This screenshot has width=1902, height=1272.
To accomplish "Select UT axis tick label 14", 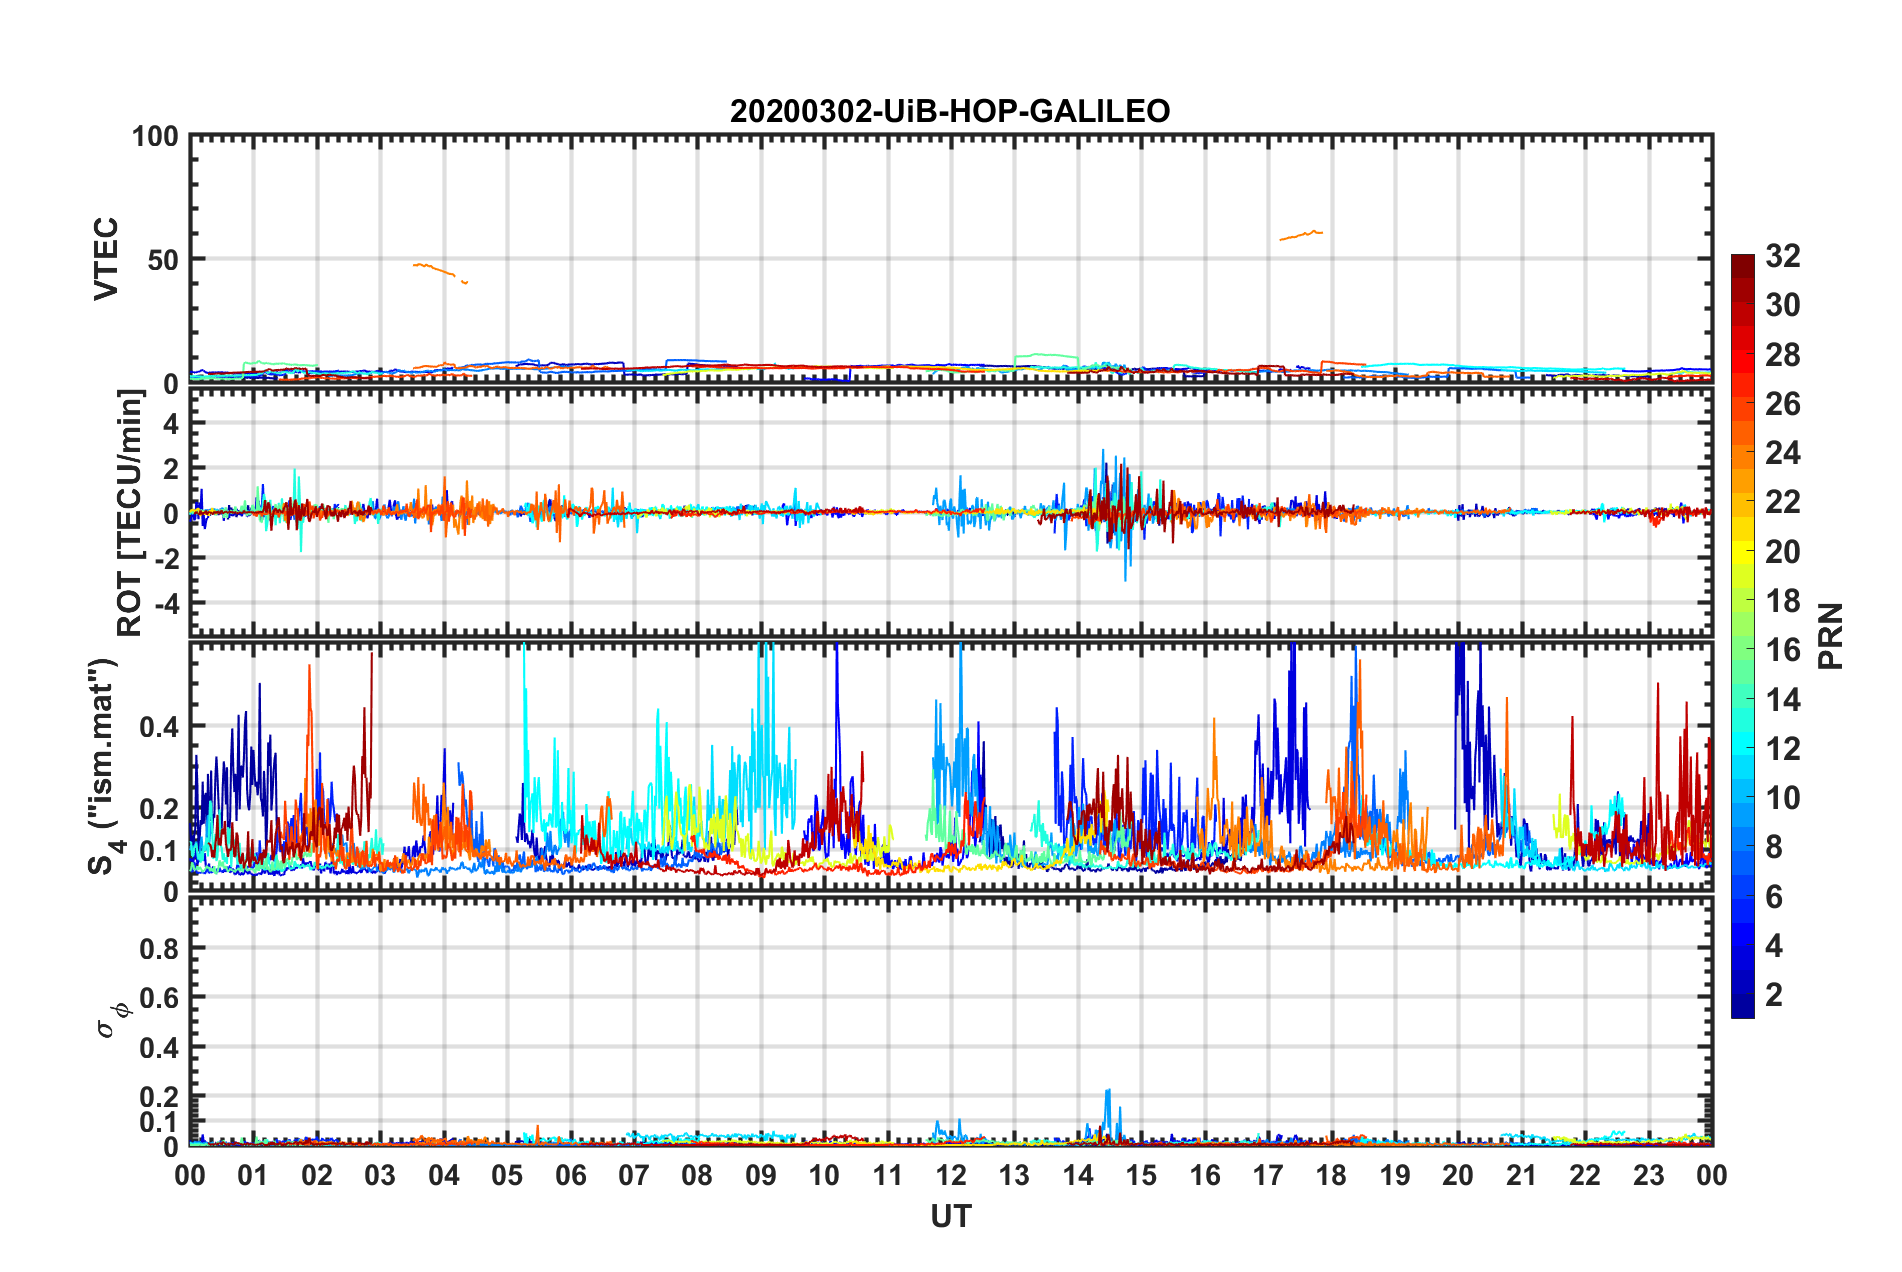I will [1078, 1175].
